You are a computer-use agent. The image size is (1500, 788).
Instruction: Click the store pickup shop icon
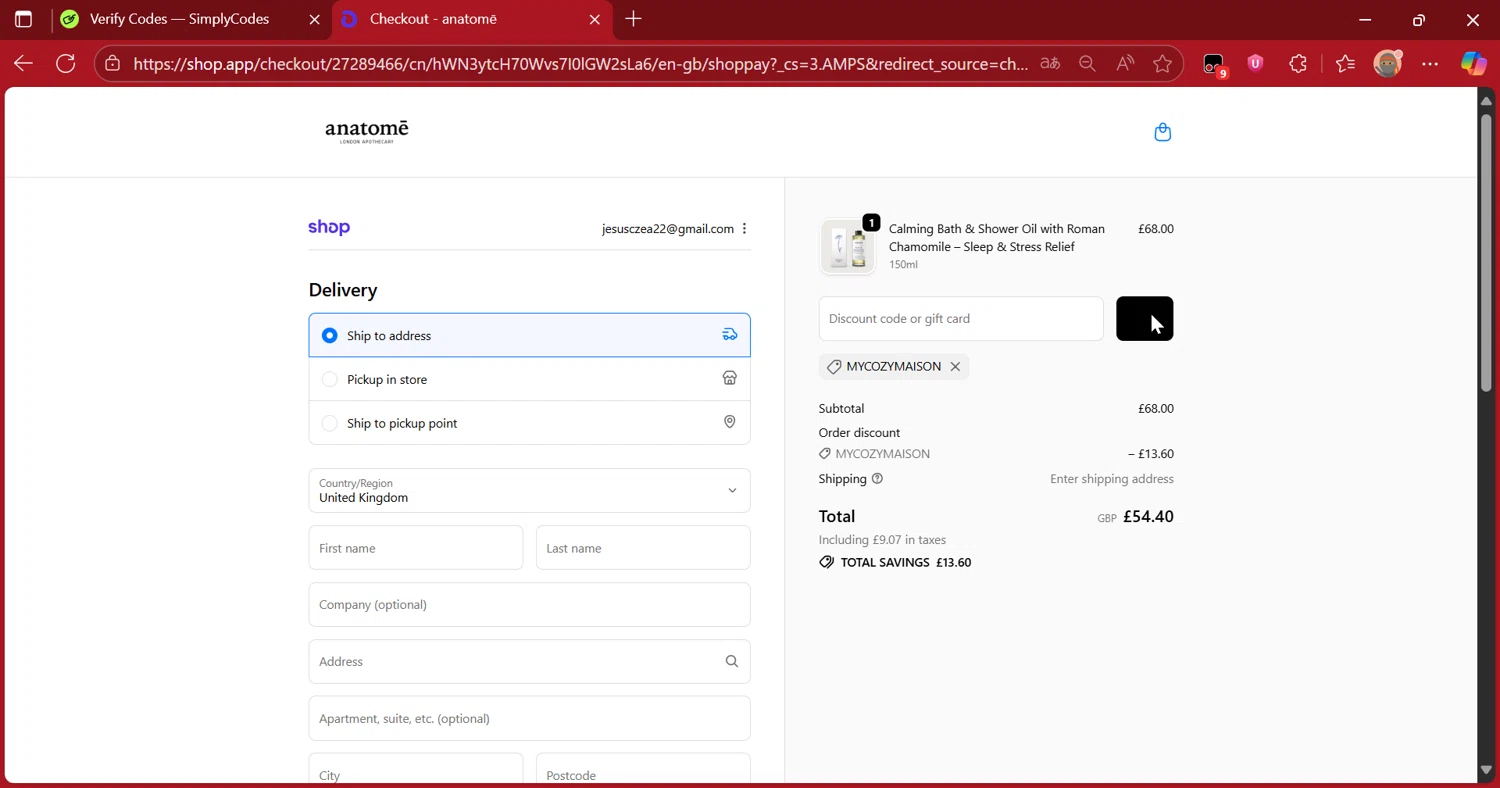click(729, 378)
